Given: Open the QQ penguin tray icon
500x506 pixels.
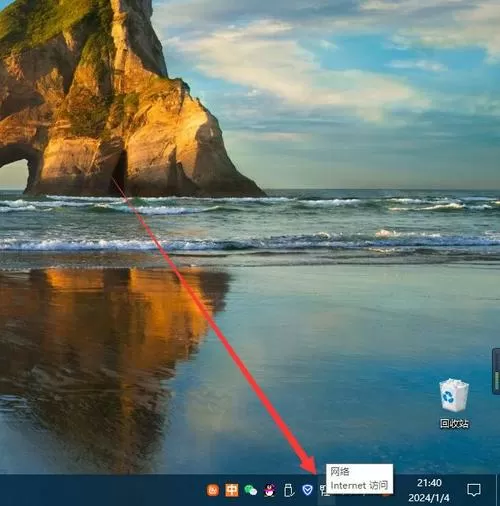Looking at the screenshot, I should pyautogui.click(x=269, y=490).
